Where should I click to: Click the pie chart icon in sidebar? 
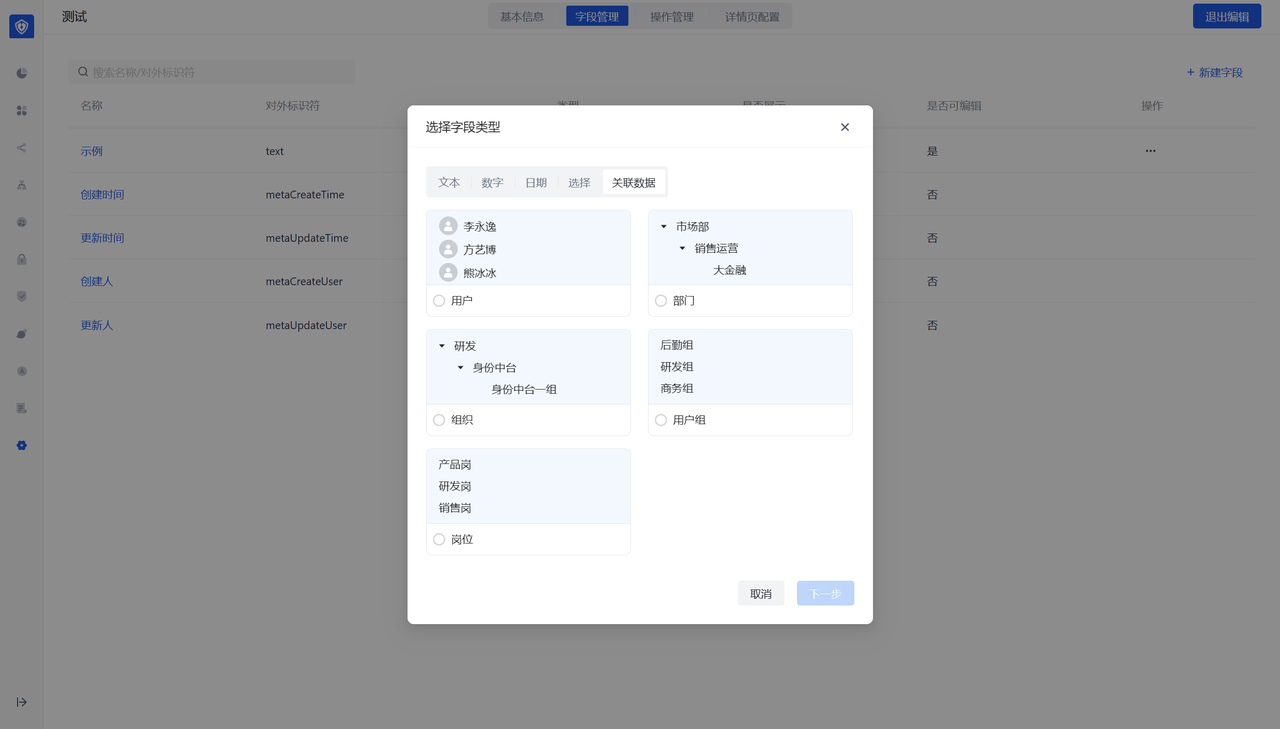pyautogui.click(x=22, y=73)
